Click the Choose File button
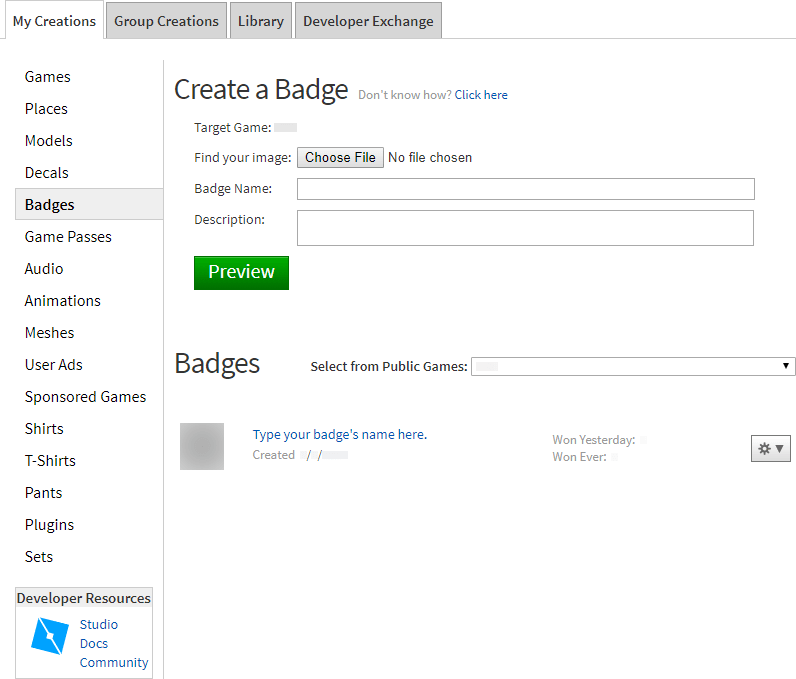 (x=340, y=157)
